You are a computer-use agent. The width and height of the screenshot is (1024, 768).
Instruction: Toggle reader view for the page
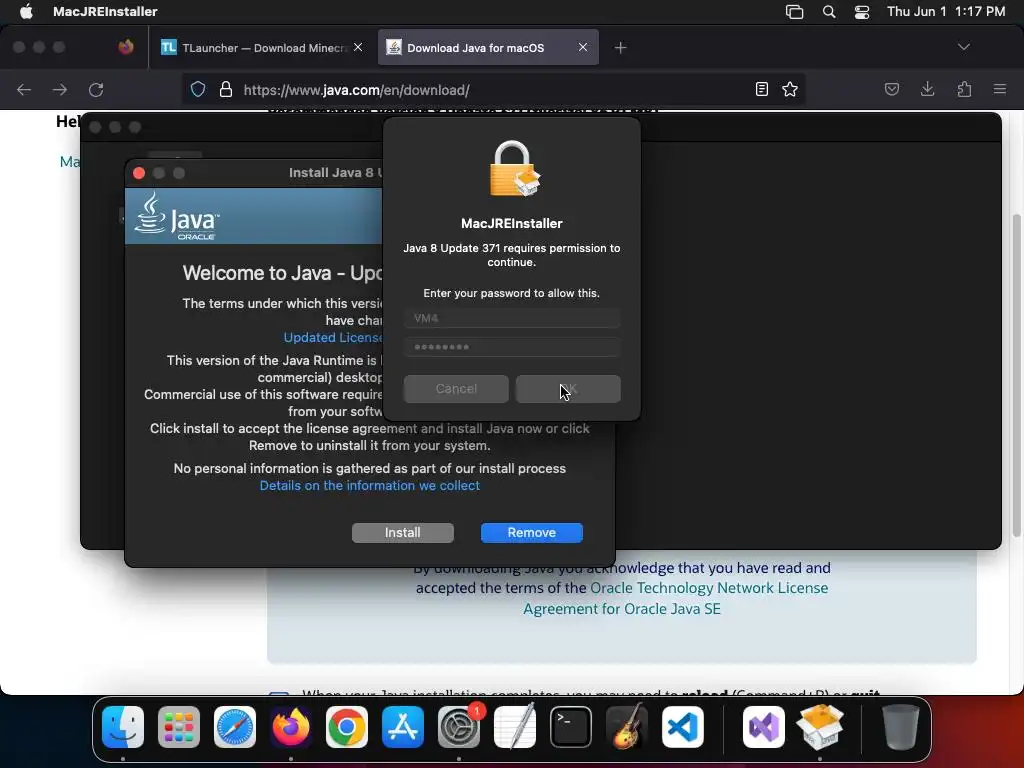coord(761,89)
